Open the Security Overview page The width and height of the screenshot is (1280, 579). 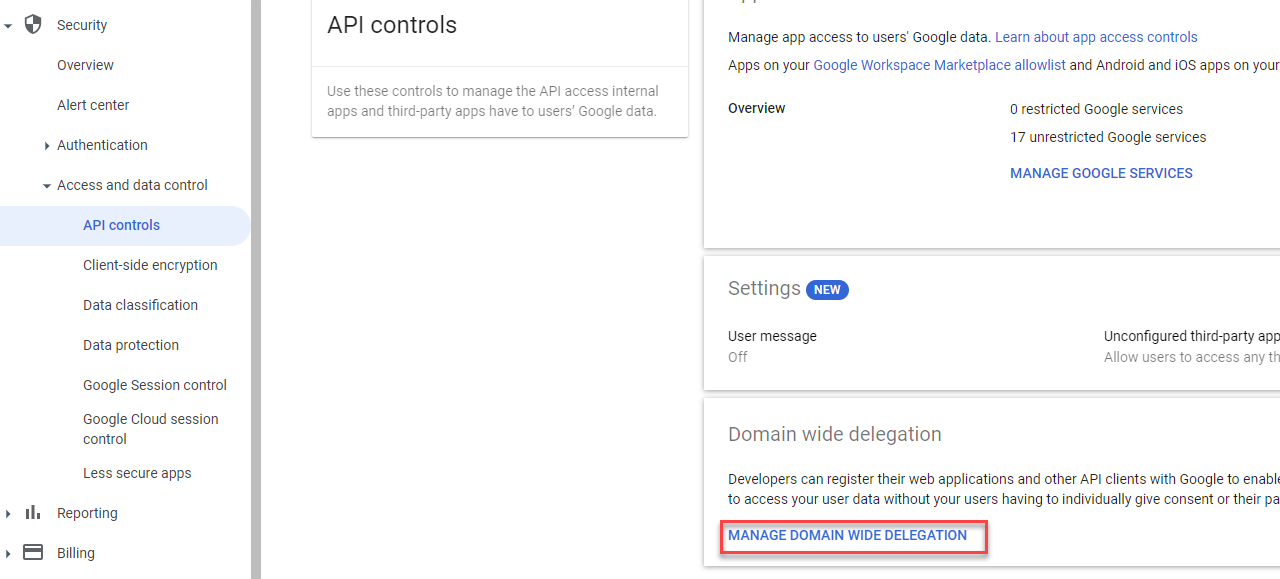coord(85,65)
